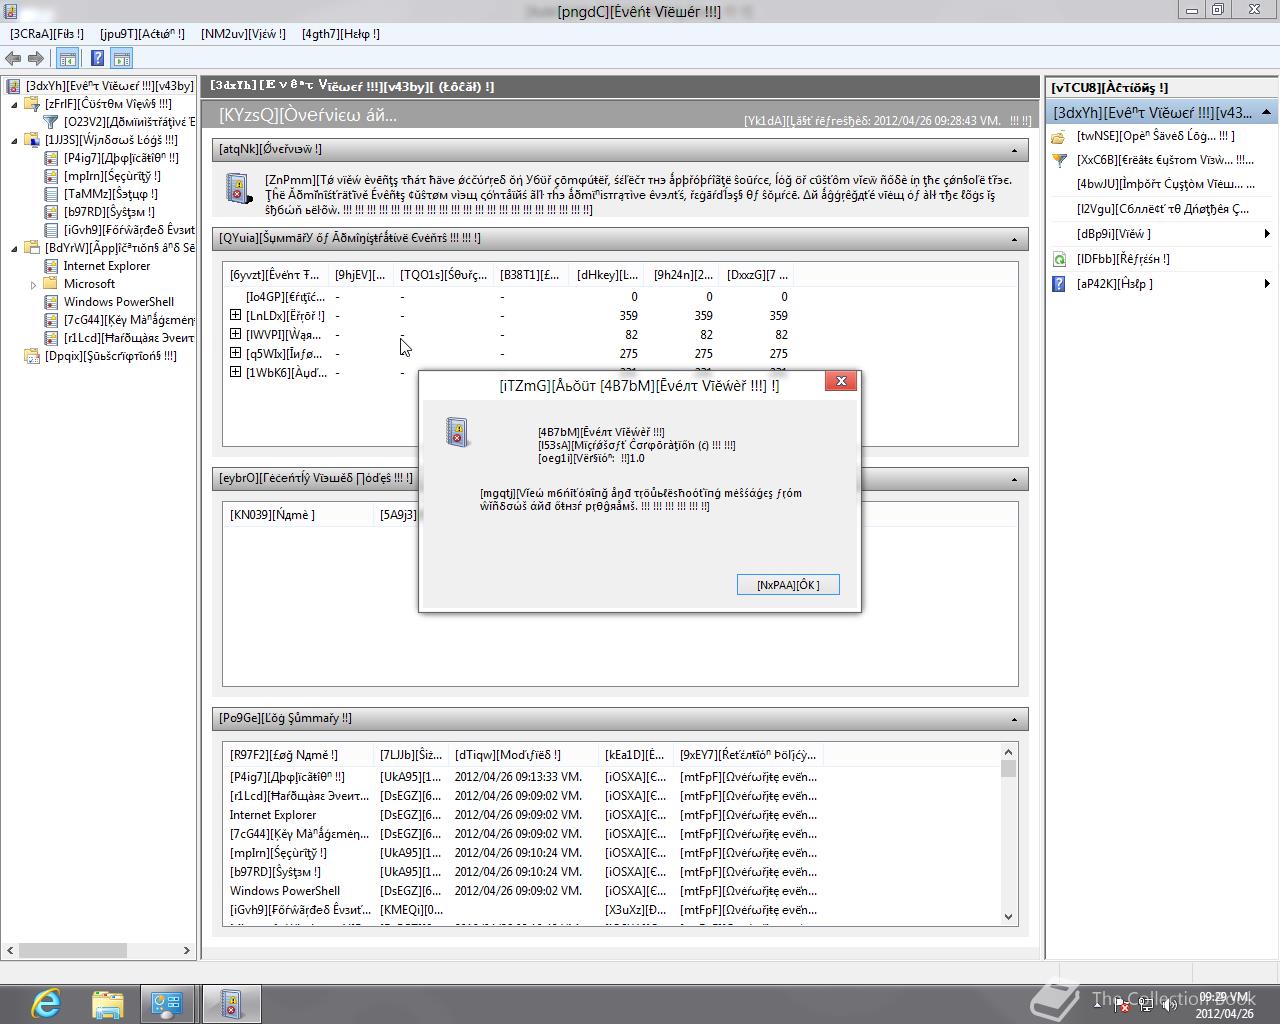1280x1024 pixels.
Task: Collapse the Event Viewer actions group
Action: pyautogui.click(x=1266, y=112)
